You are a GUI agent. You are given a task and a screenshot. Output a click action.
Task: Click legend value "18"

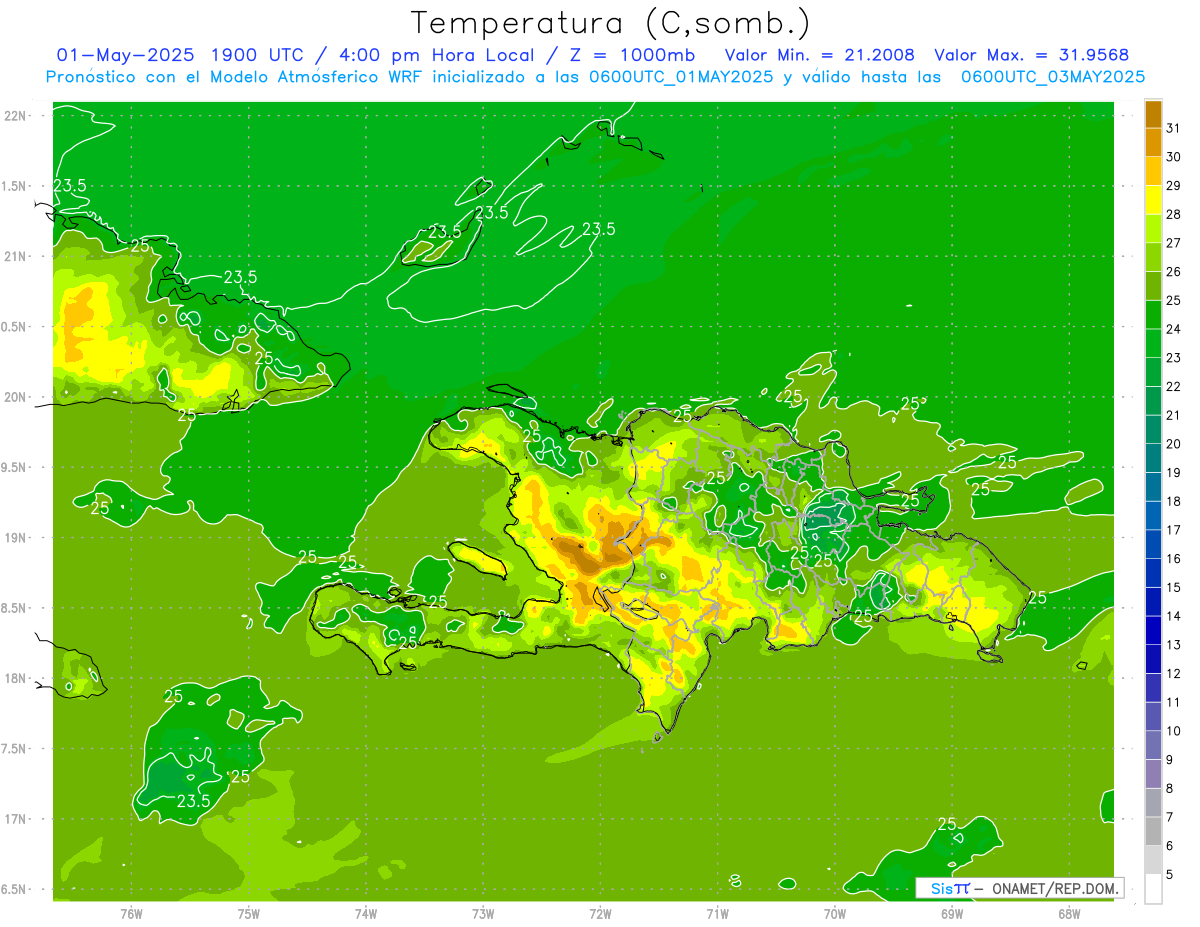click(x=1172, y=501)
